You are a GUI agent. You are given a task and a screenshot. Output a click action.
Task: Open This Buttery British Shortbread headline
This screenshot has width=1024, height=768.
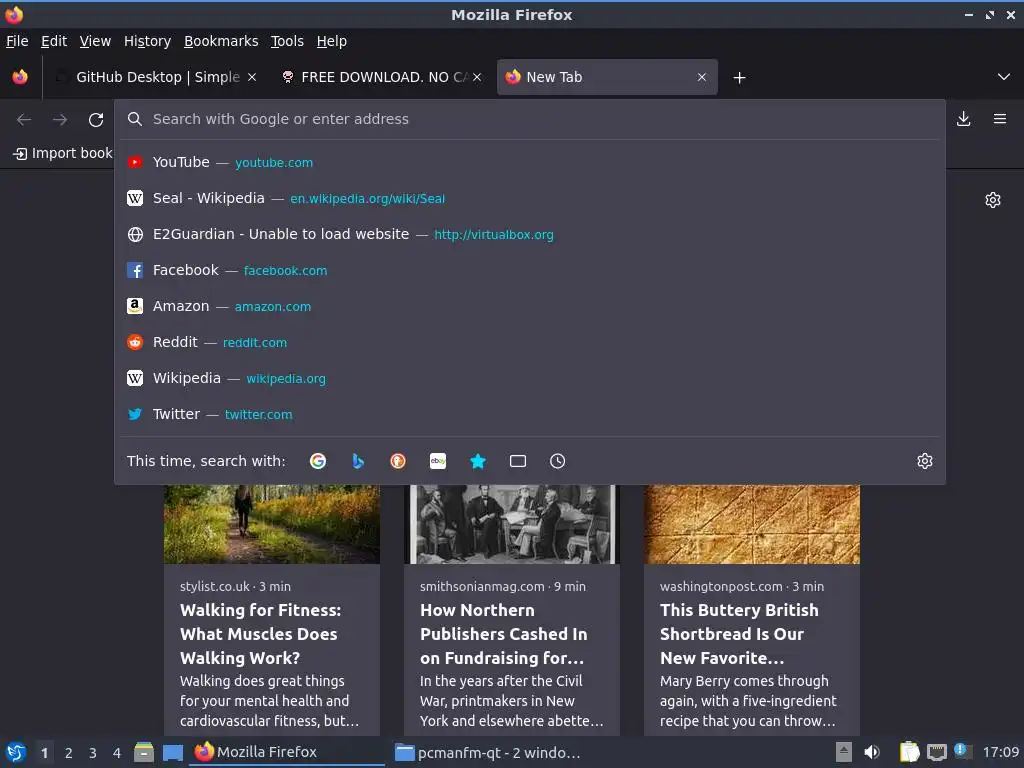coord(739,634)
